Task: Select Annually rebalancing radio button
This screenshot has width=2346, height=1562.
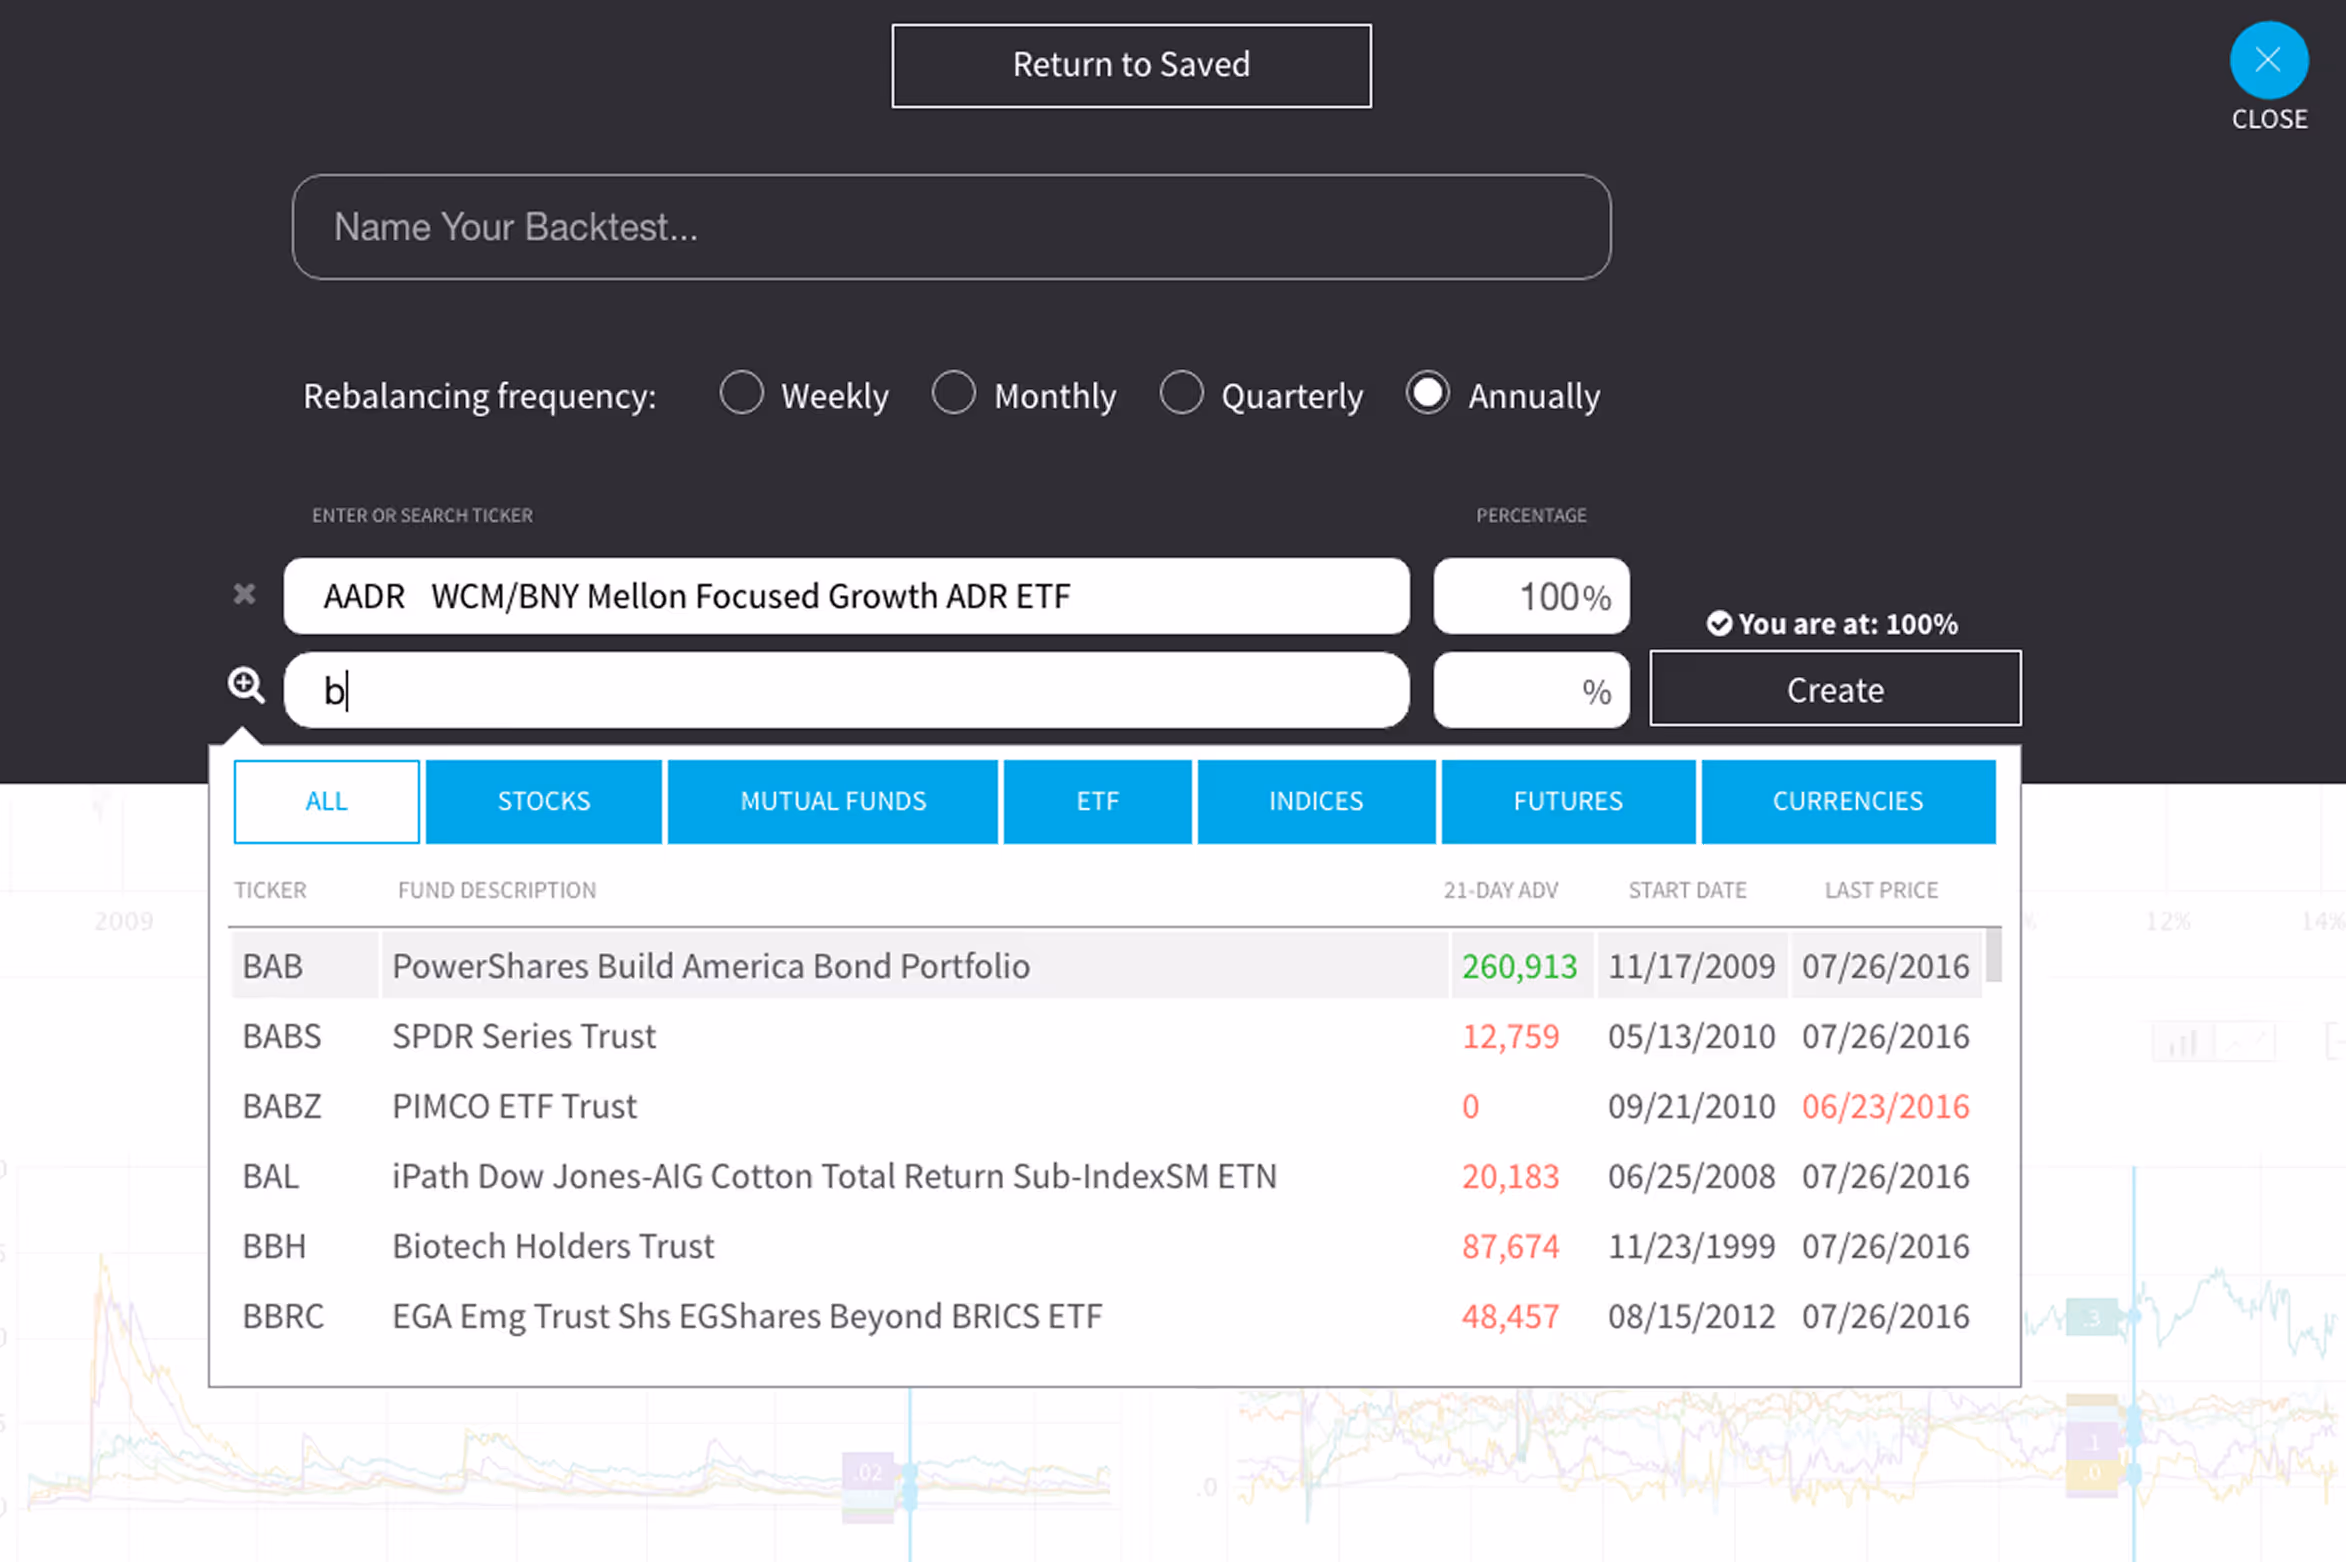Action: click(x=1427, y=393)
